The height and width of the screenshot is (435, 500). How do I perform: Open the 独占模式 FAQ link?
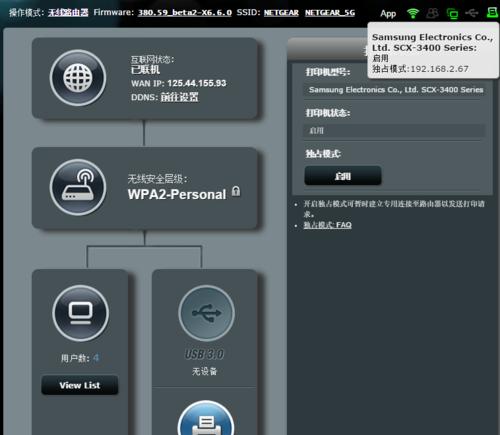coord(327,225)
